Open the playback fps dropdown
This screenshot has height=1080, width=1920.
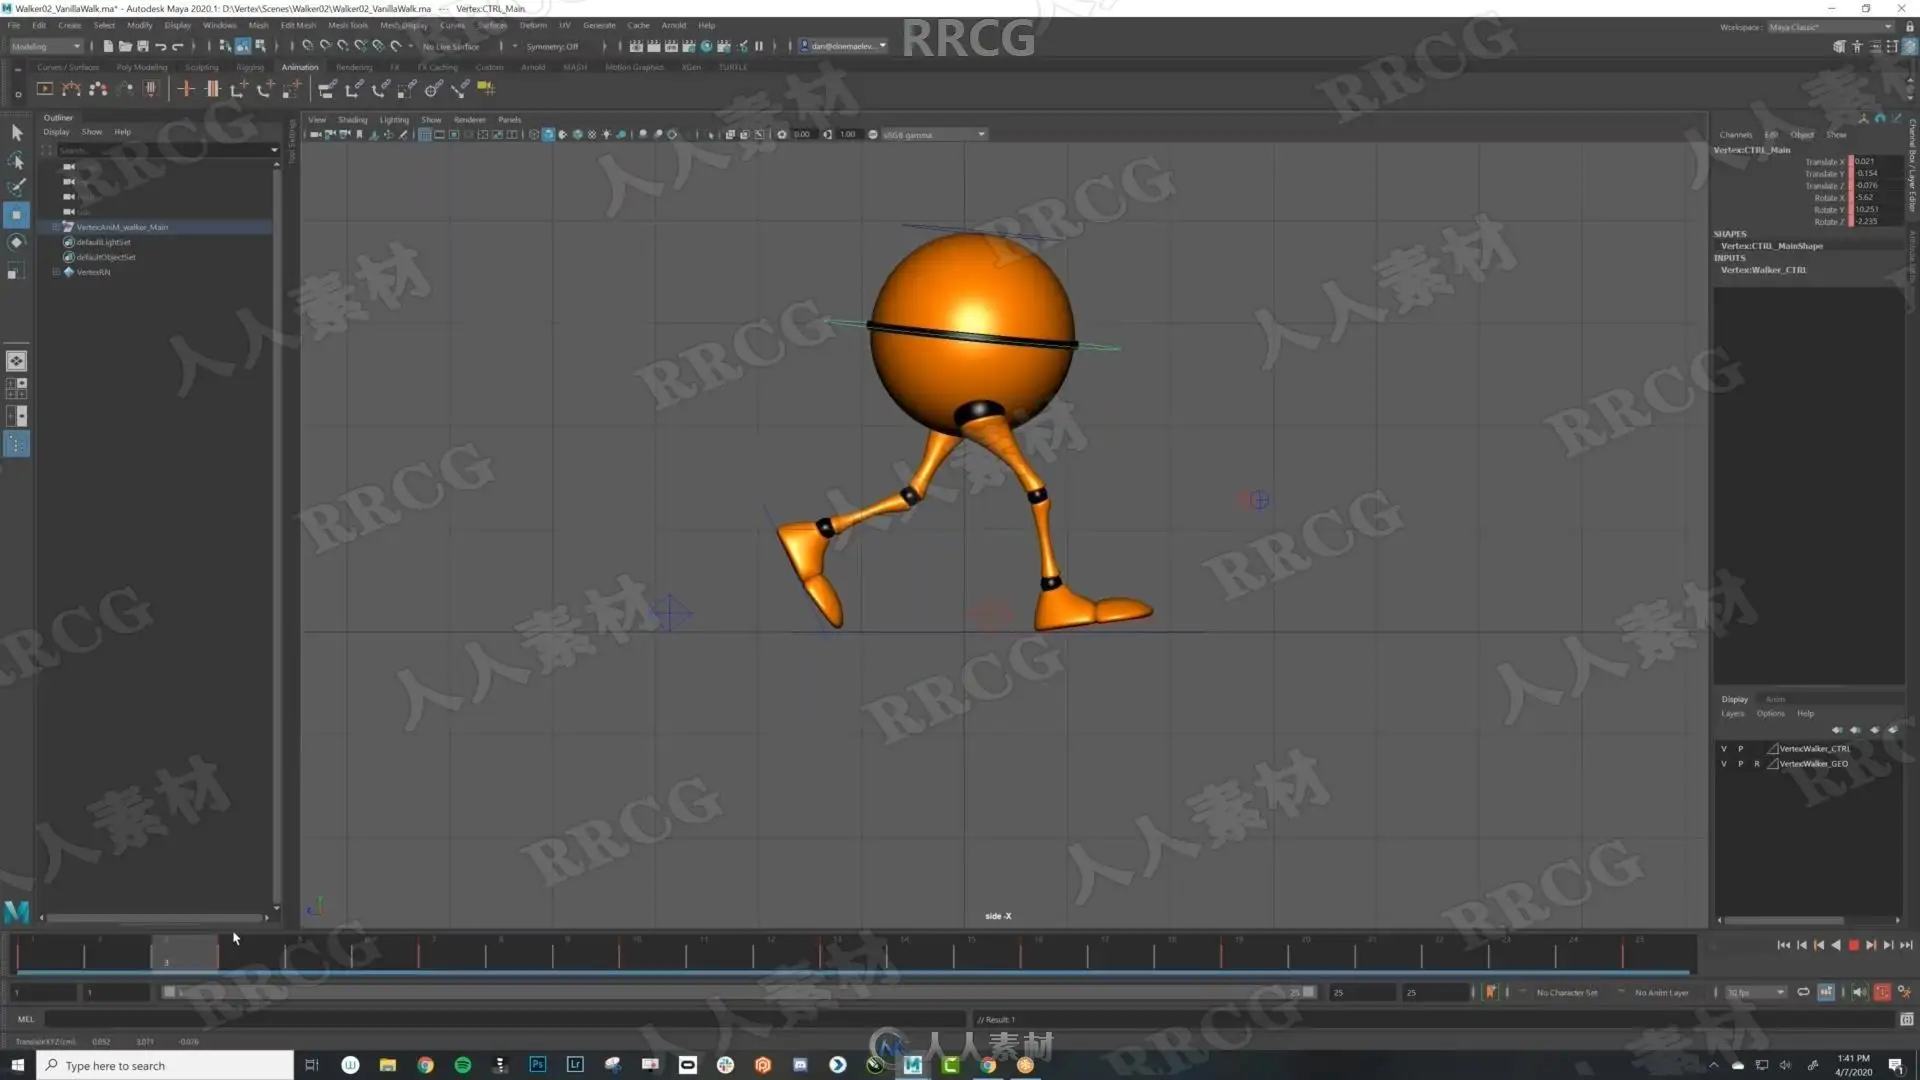pos(1756,992)
